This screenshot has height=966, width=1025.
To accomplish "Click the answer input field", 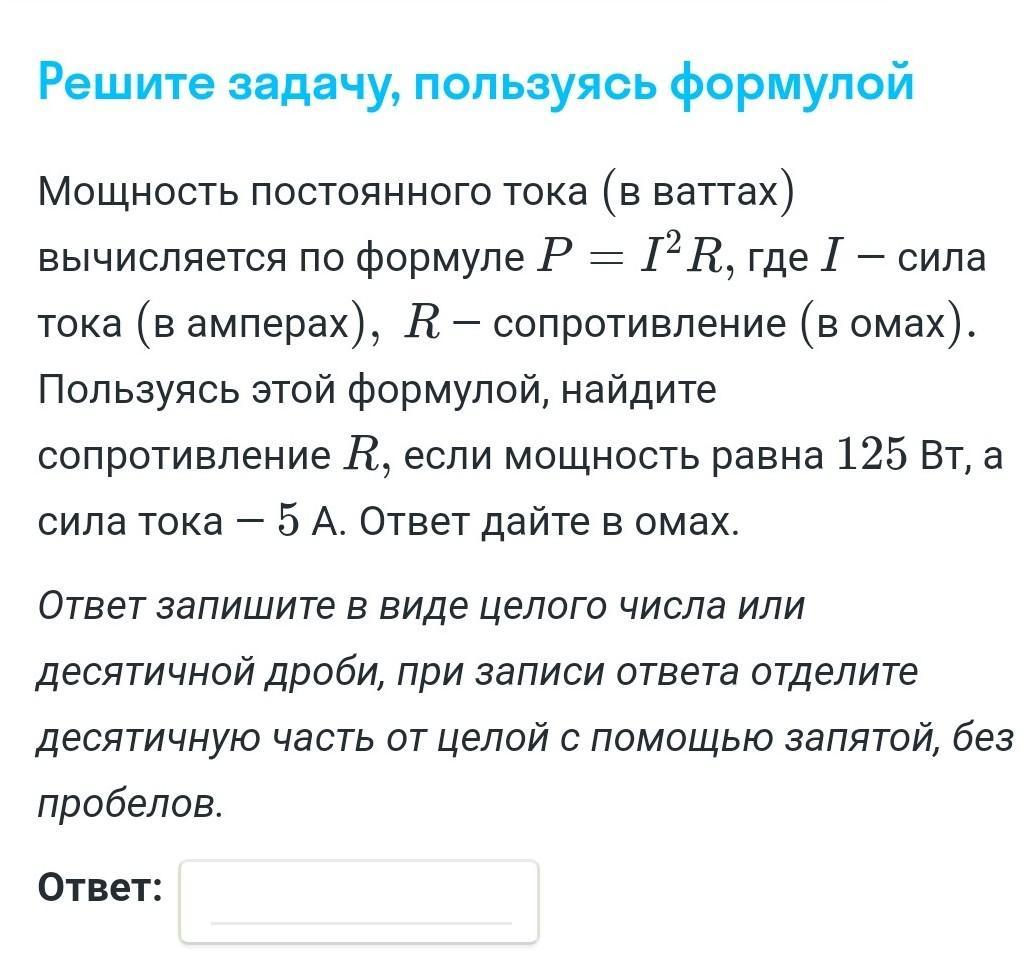I will [x=359, y=900].
